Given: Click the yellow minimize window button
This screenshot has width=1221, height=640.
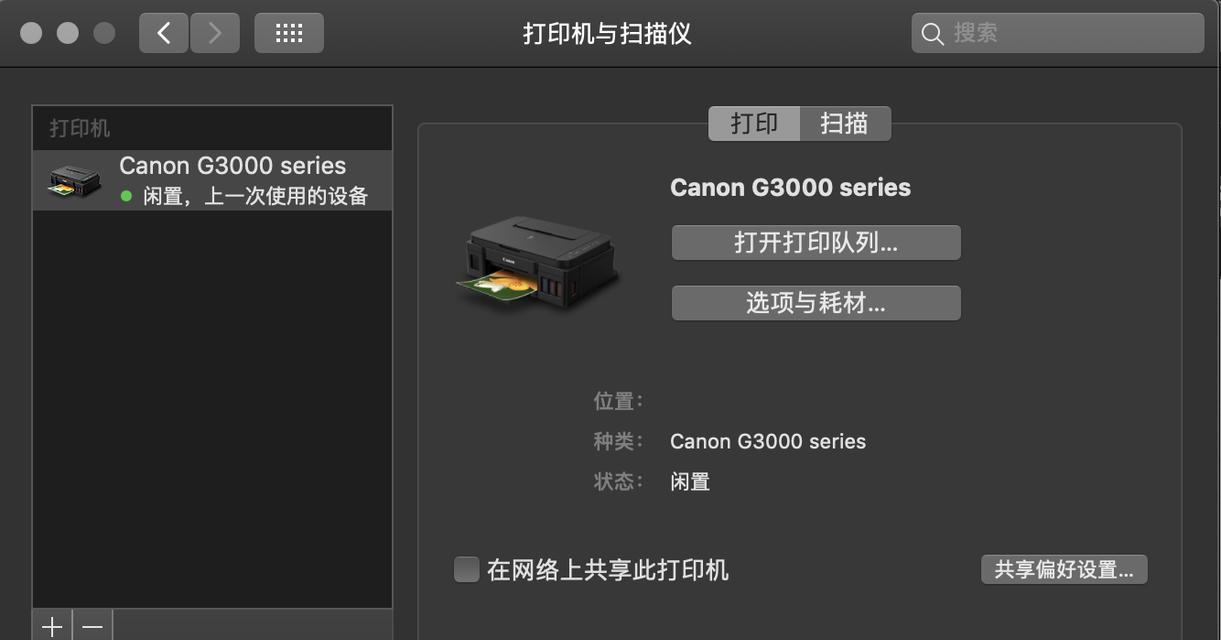Looking at the screenshot, I should pyautogui.click(x=68, y=33).
